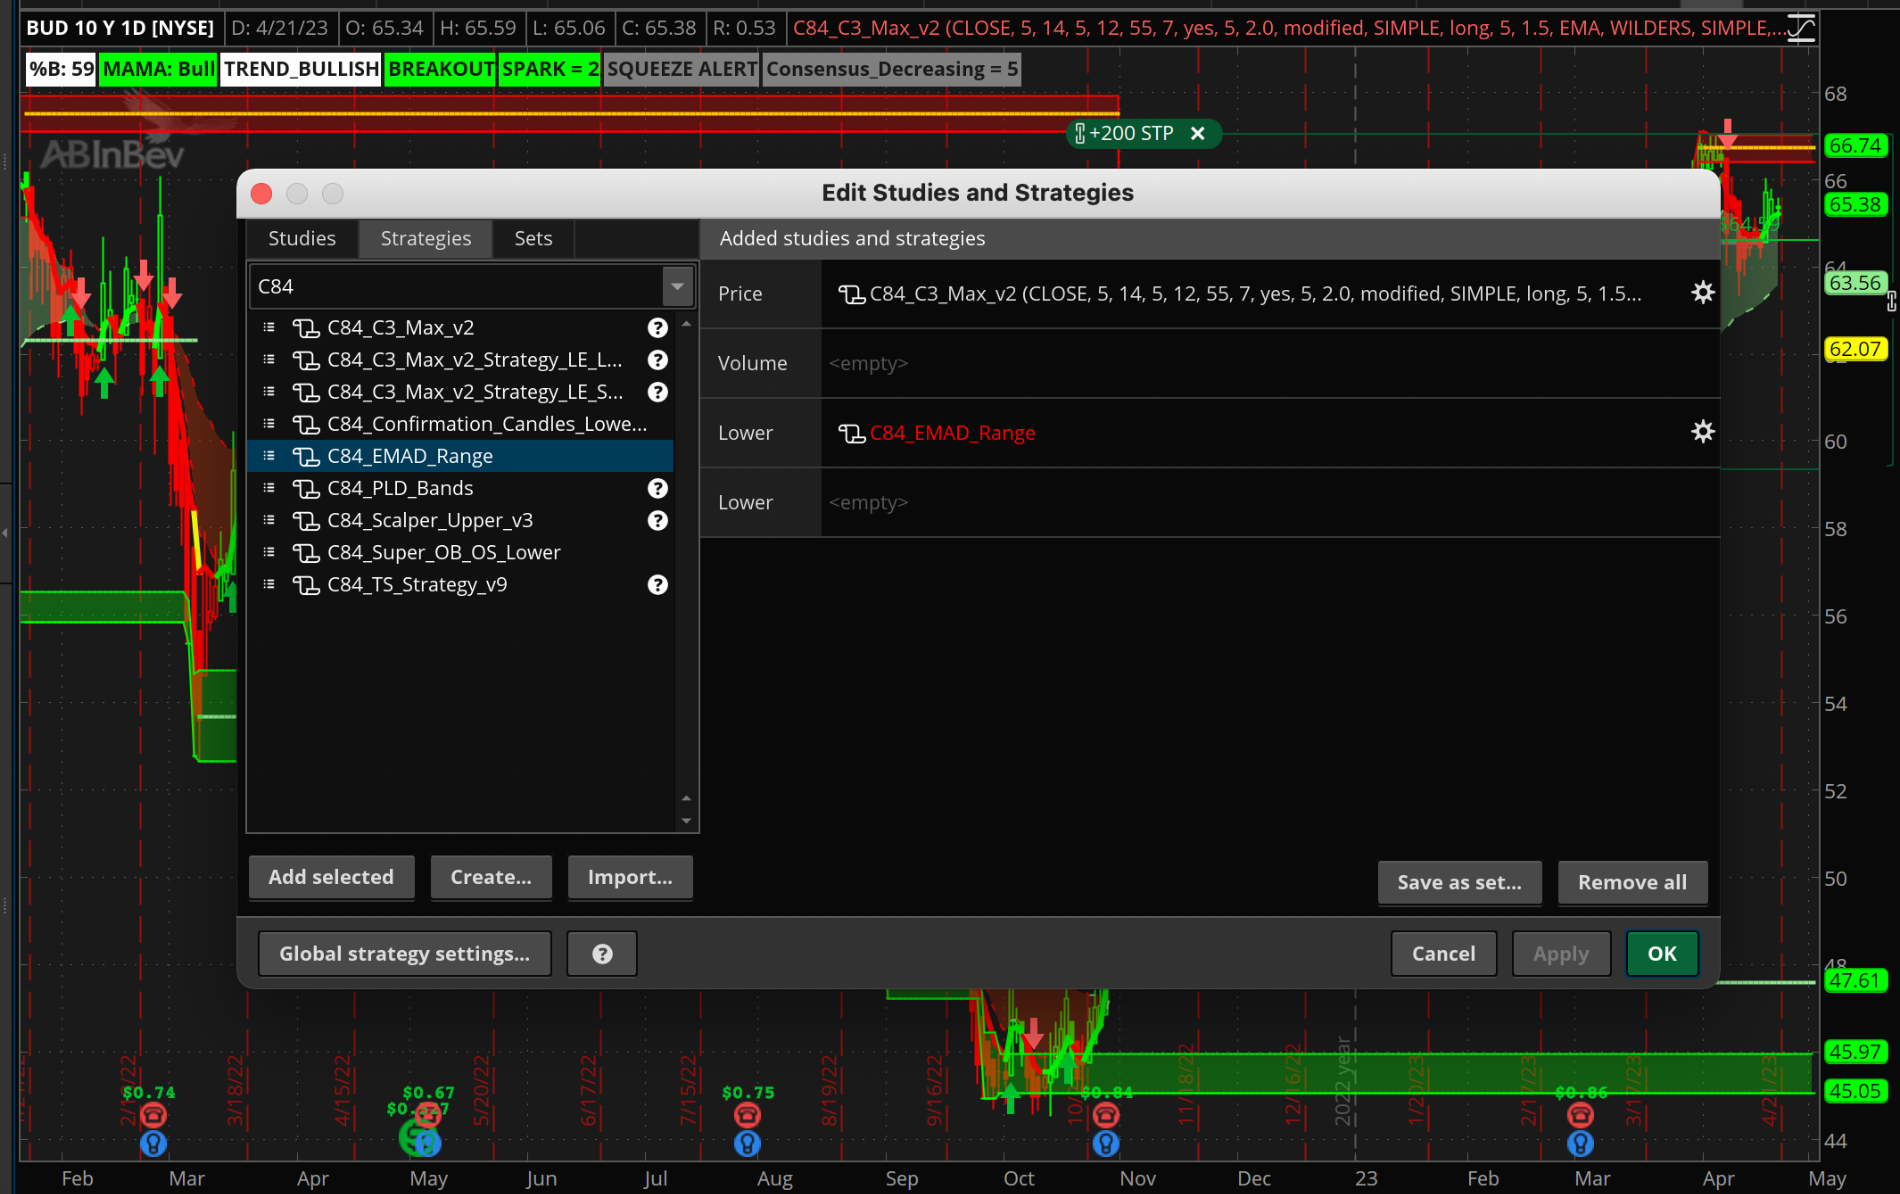The width and height of the screenshot is (1900, 1194).
Task: Click the C84 search input field
Action: click(455, 287)
